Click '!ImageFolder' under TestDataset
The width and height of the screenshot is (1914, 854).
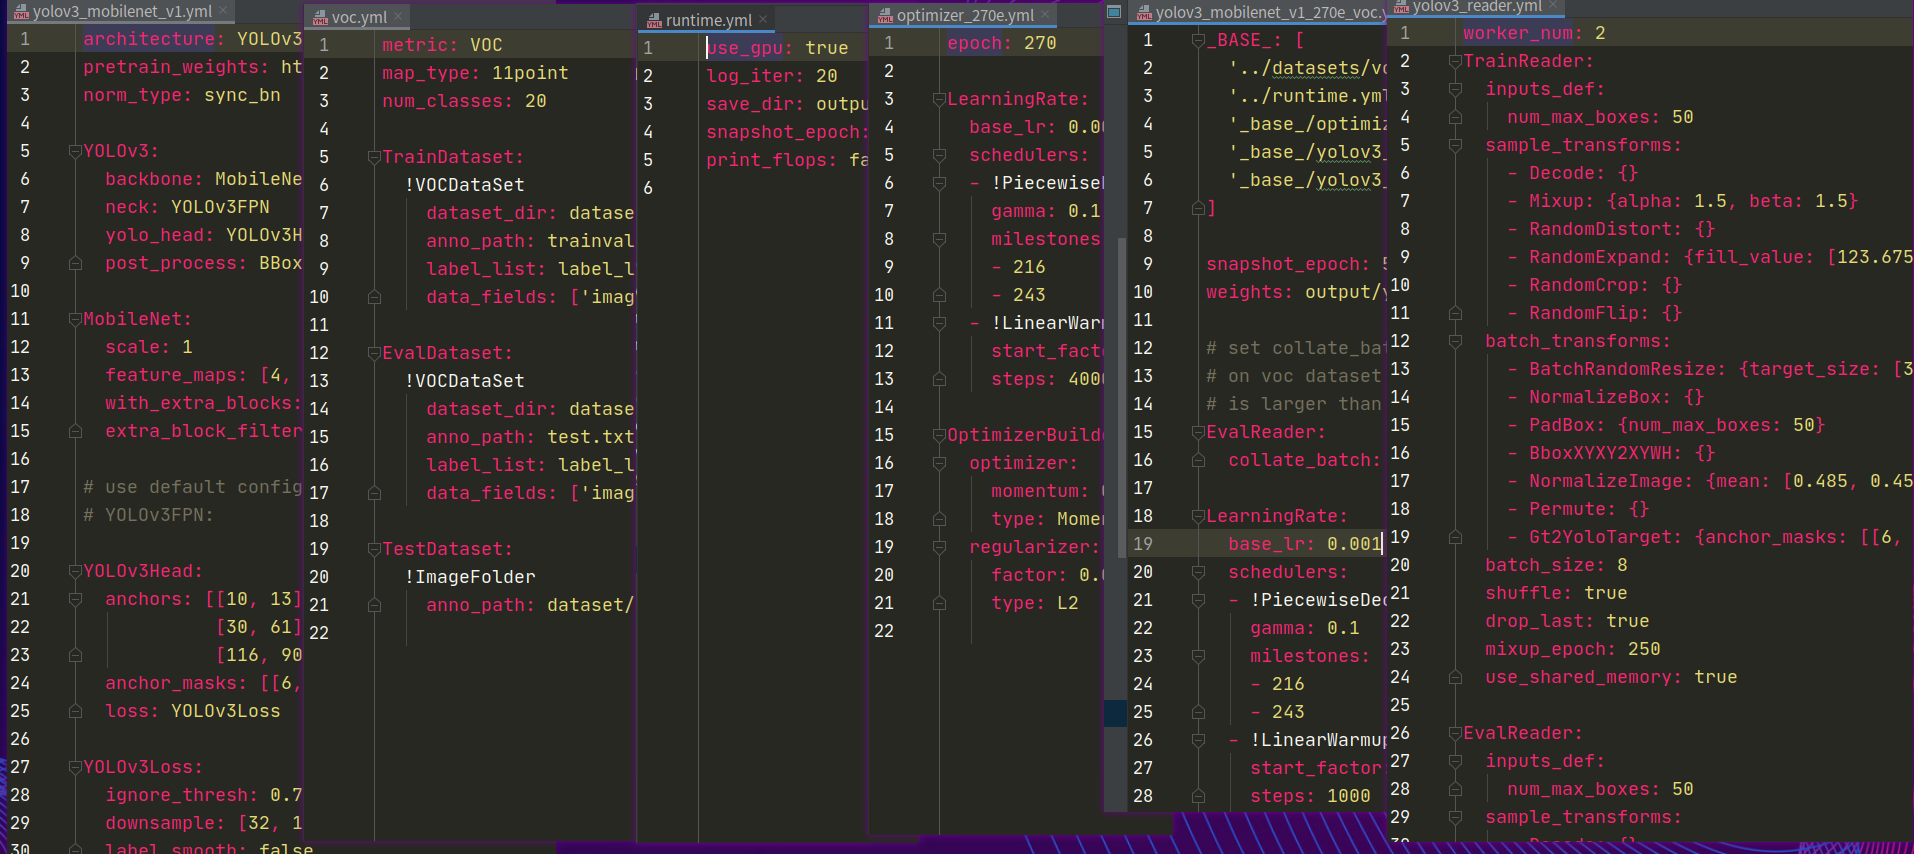click(470, 577)
